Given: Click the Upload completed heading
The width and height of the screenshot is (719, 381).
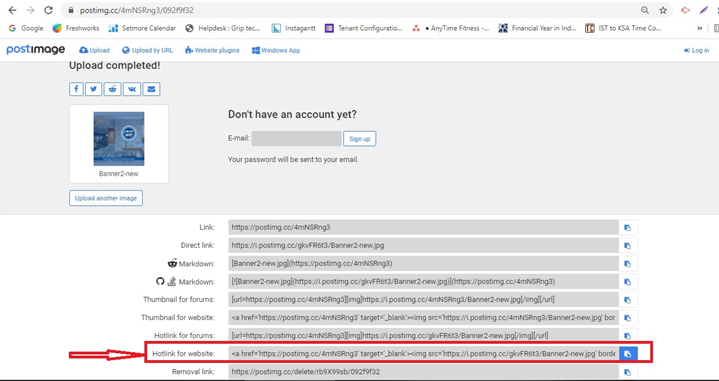Looking at the screenshot, I should (x=115, y=66).
